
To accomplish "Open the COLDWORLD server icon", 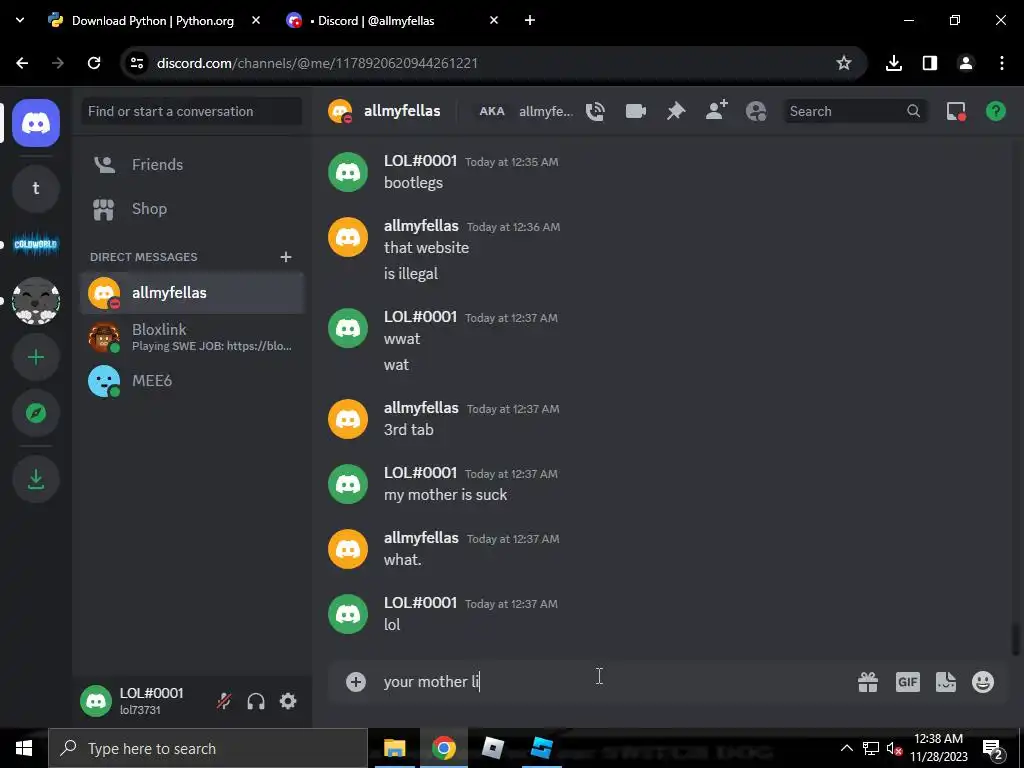I will (x=36, y=244).
